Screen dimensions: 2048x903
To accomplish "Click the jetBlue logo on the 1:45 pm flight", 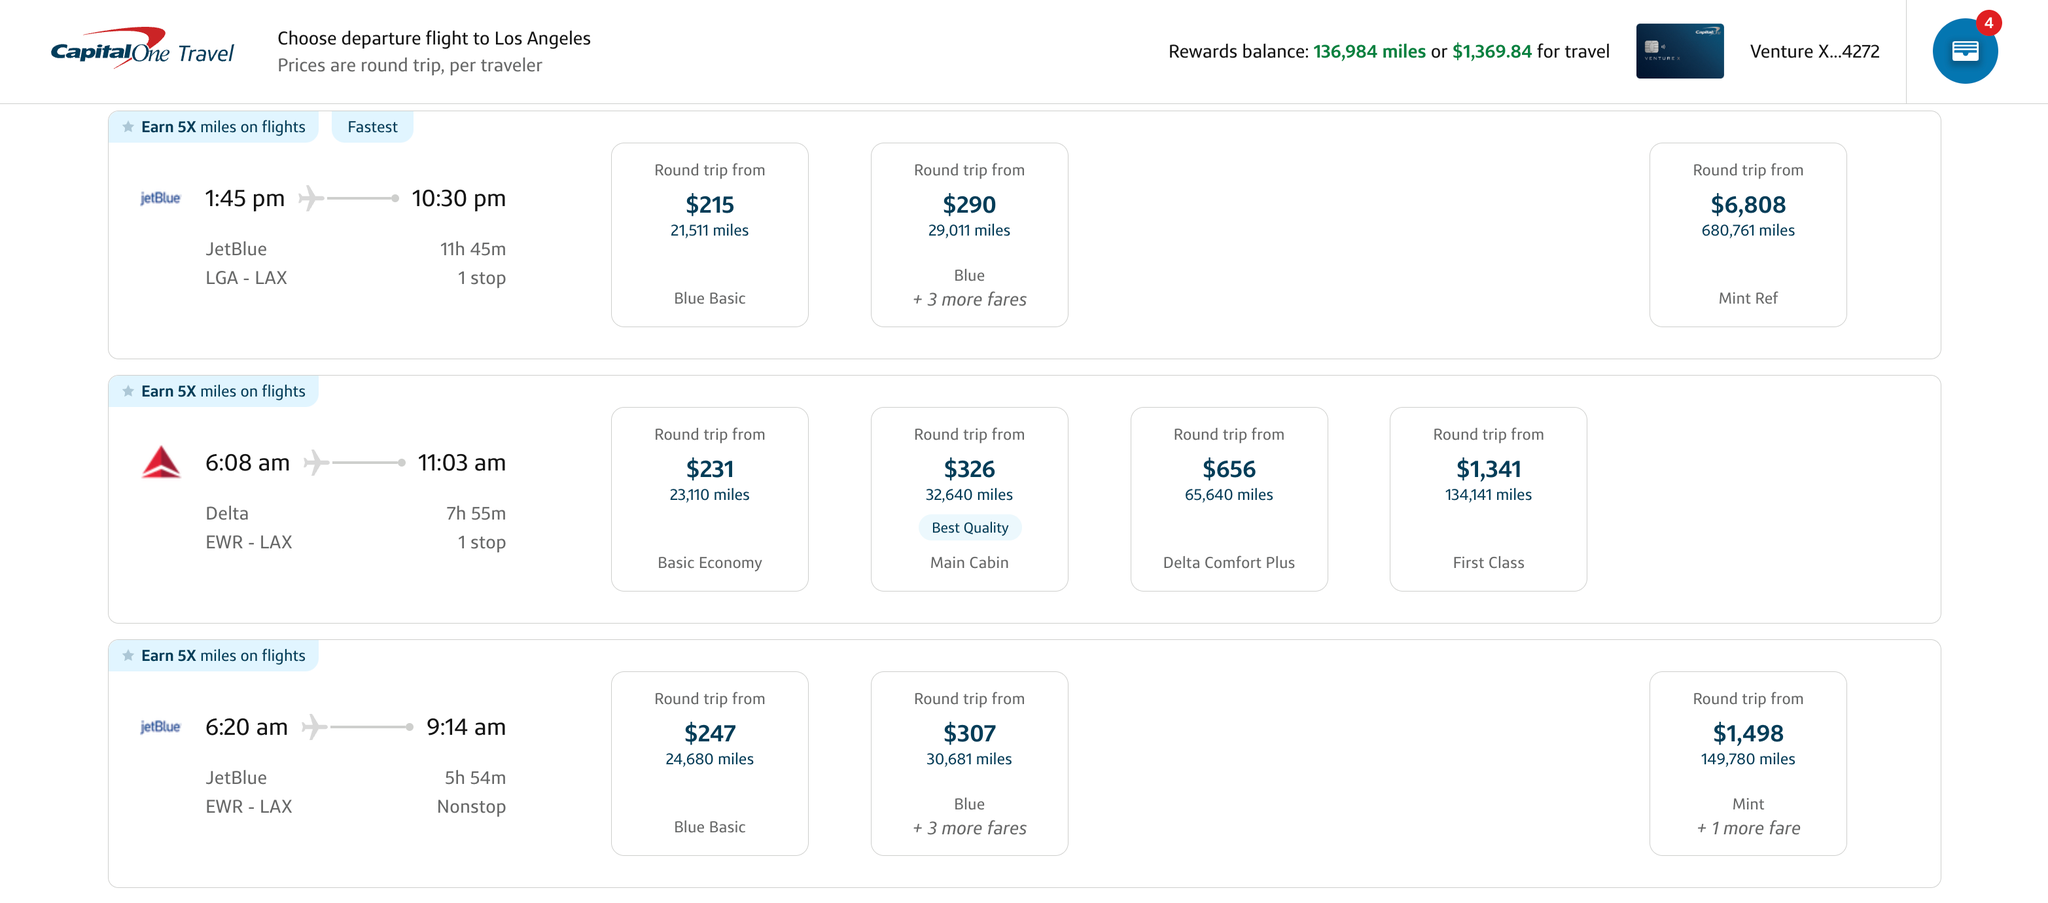I will (x=159, y=198).
